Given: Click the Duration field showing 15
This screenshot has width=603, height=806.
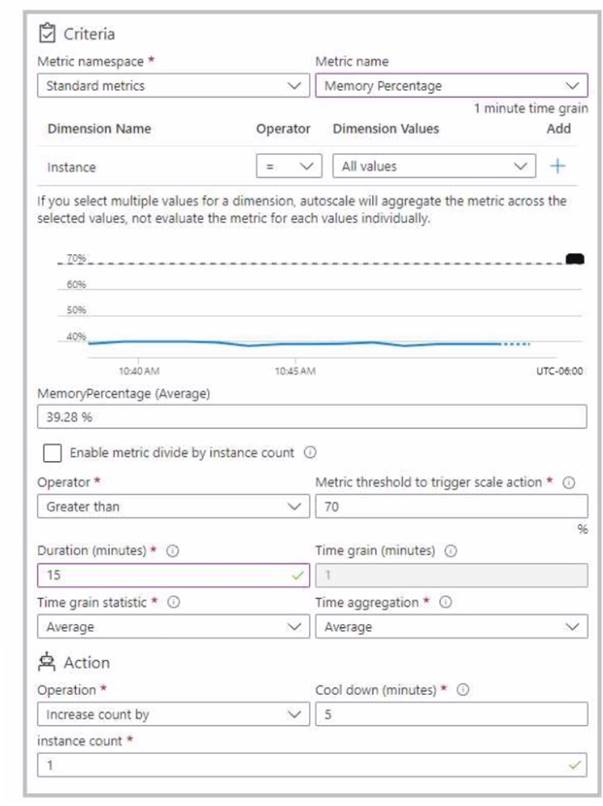Looking at the screenshot, I should (x=173, y=575).
